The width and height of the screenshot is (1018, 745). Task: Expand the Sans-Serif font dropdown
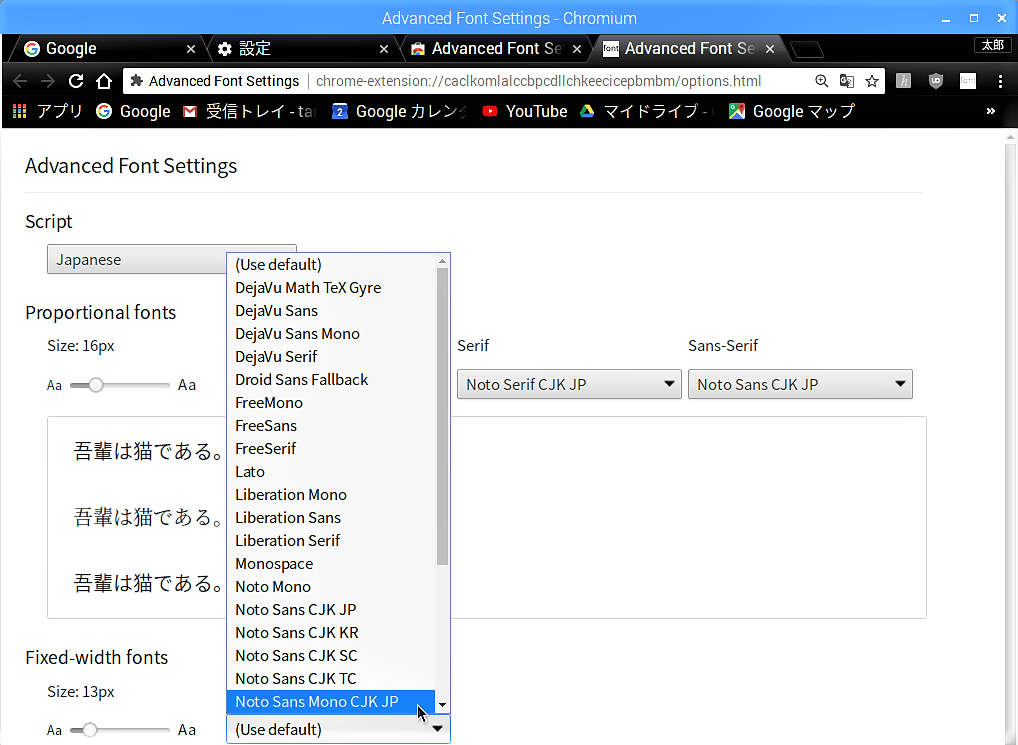(800, 384)
